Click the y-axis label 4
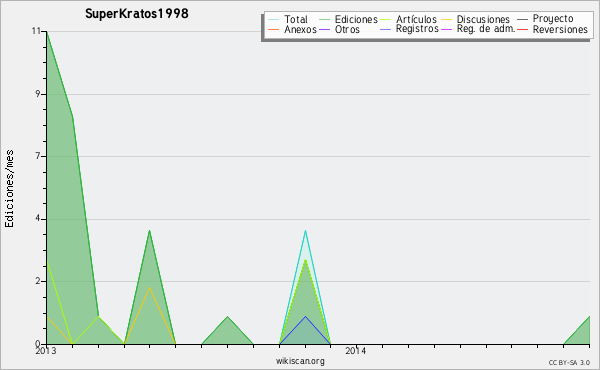 [x=38, y=218]
